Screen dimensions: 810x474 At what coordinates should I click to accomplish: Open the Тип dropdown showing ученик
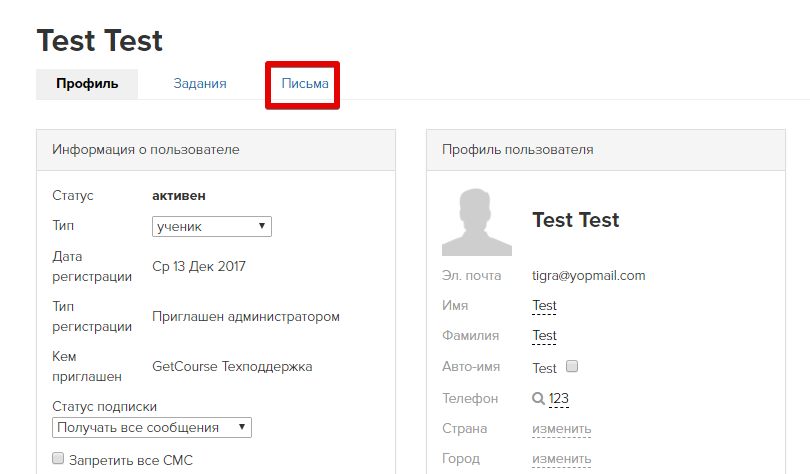point(212,226)
